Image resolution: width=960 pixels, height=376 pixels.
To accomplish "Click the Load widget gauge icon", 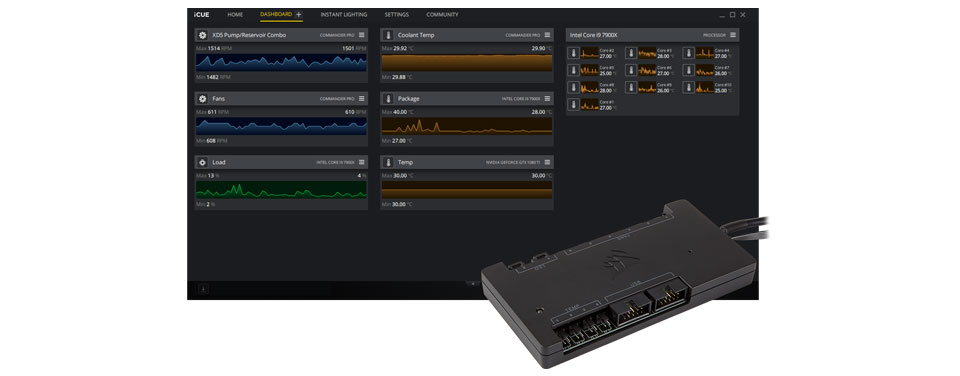I will coord(203,162).
